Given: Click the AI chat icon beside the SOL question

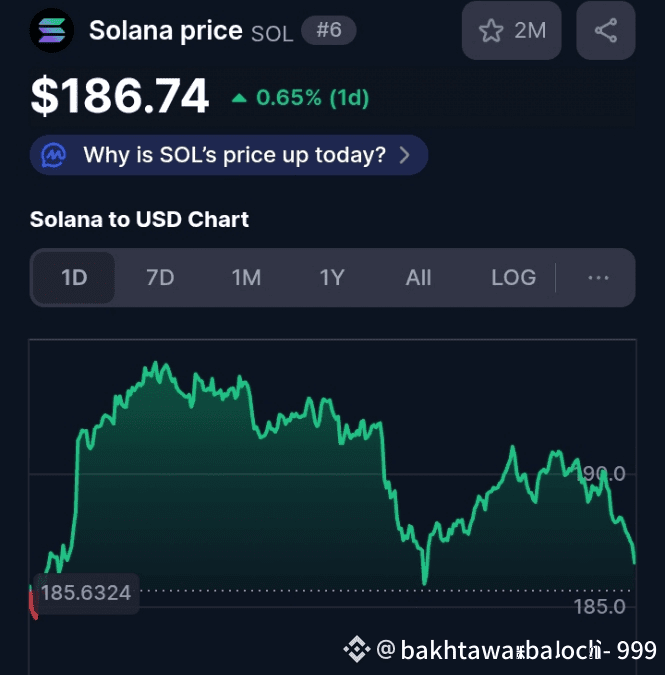Looking at the screenshot, I should 54,155.
